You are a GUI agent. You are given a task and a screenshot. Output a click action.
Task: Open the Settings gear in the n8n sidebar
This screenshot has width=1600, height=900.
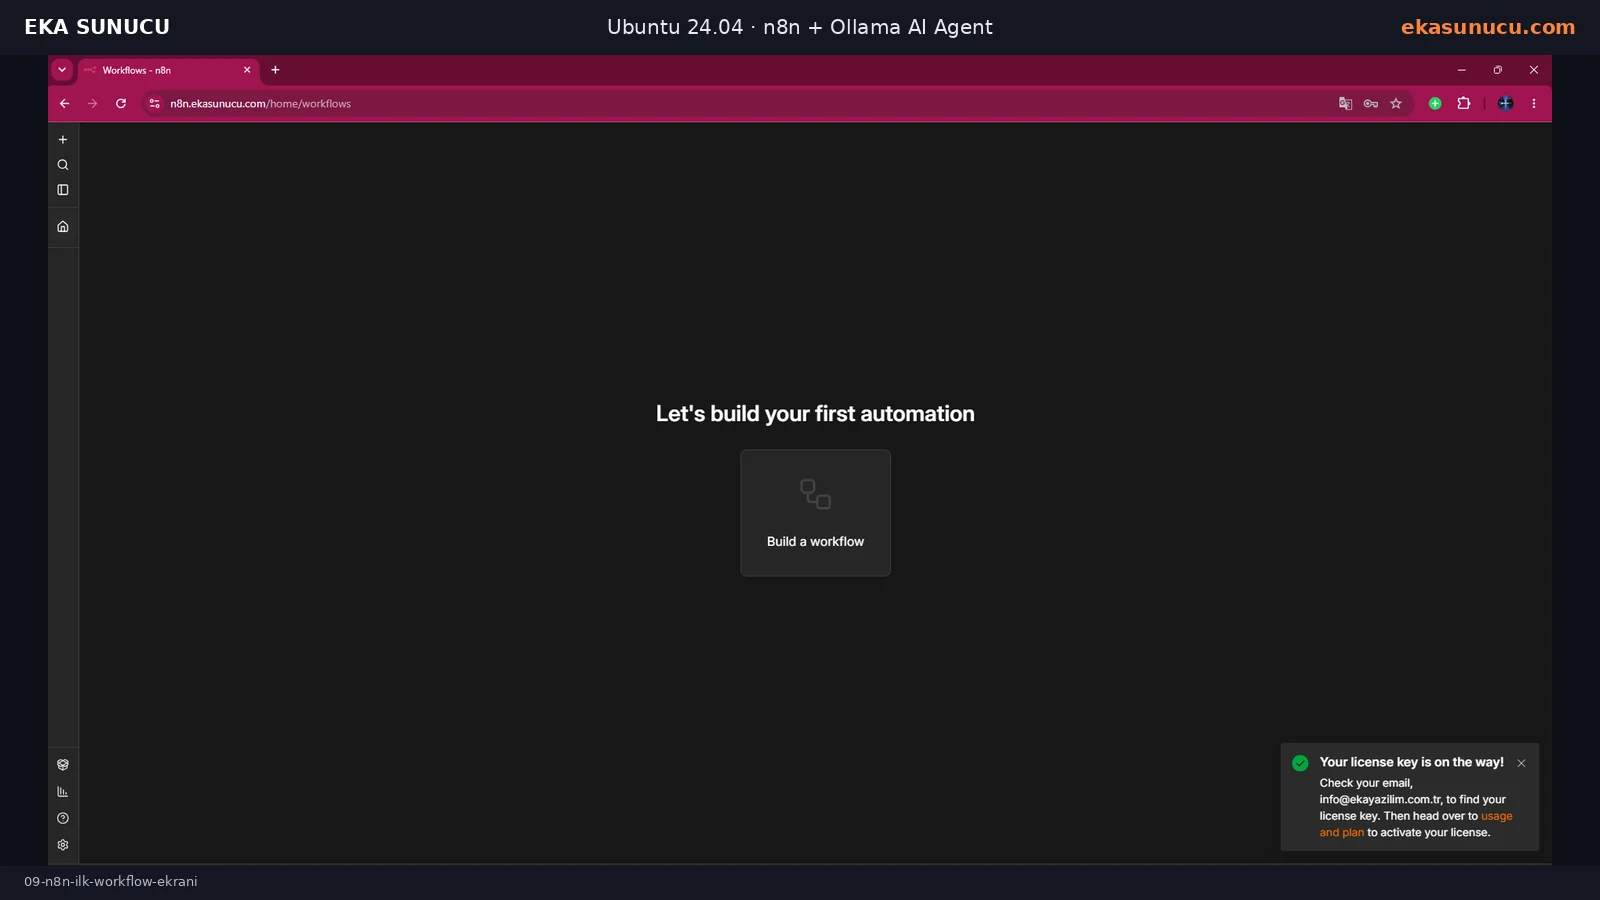point(63,845)
